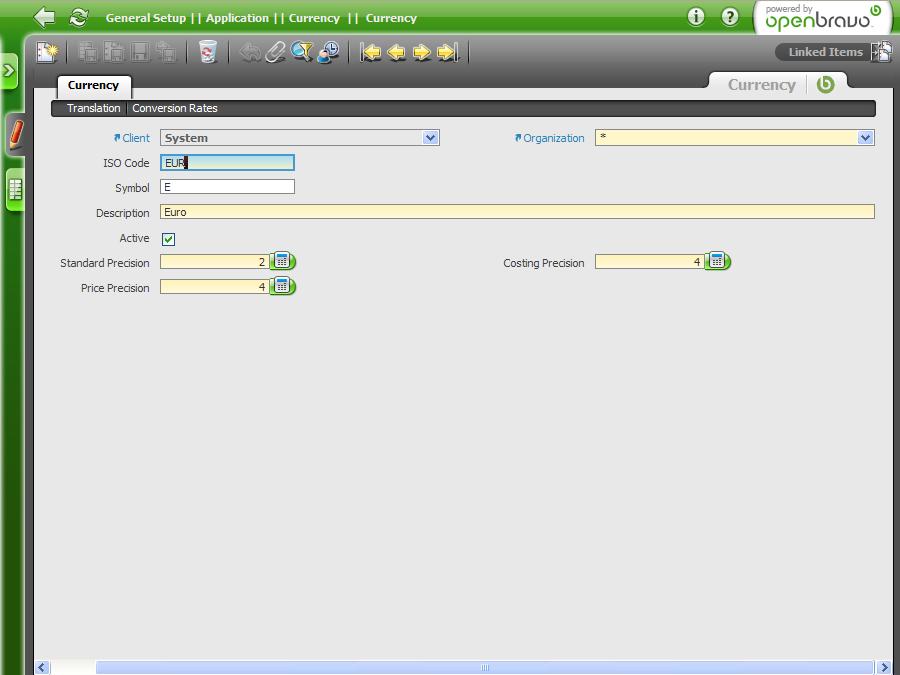This screenshot has height=675, width=900.
Task: Open the Organization dropdown
Action: [x=865, y=138]
